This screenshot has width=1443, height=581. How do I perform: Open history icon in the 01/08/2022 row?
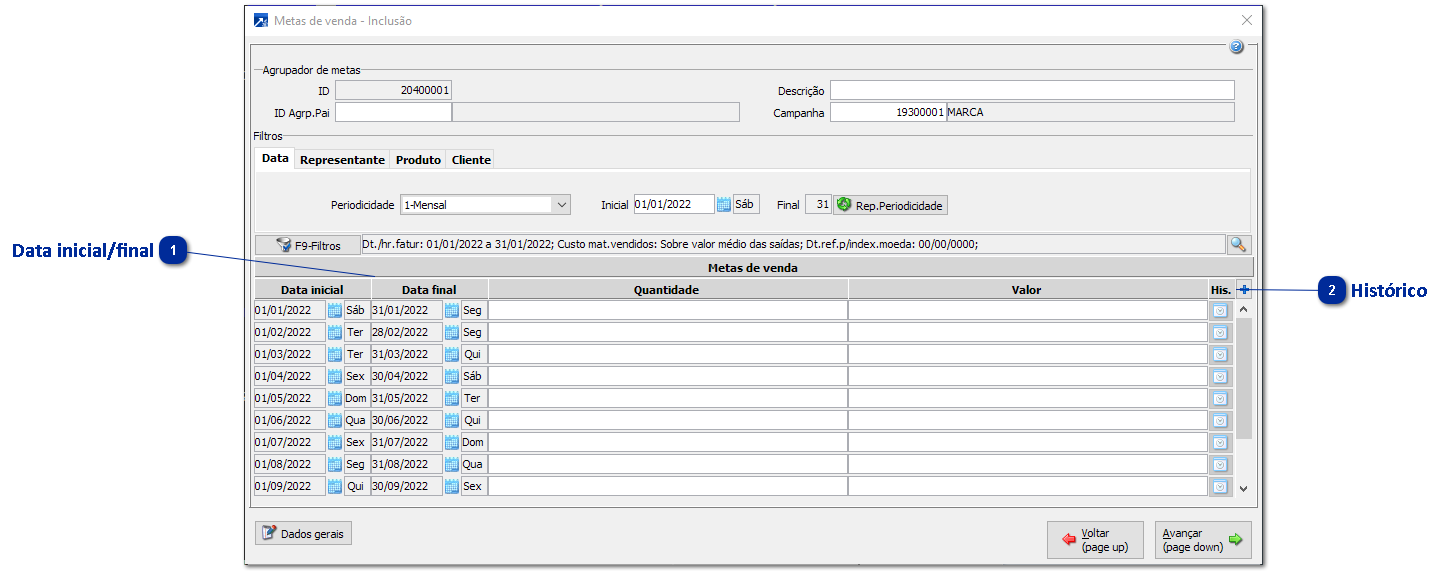[1220, 465]
